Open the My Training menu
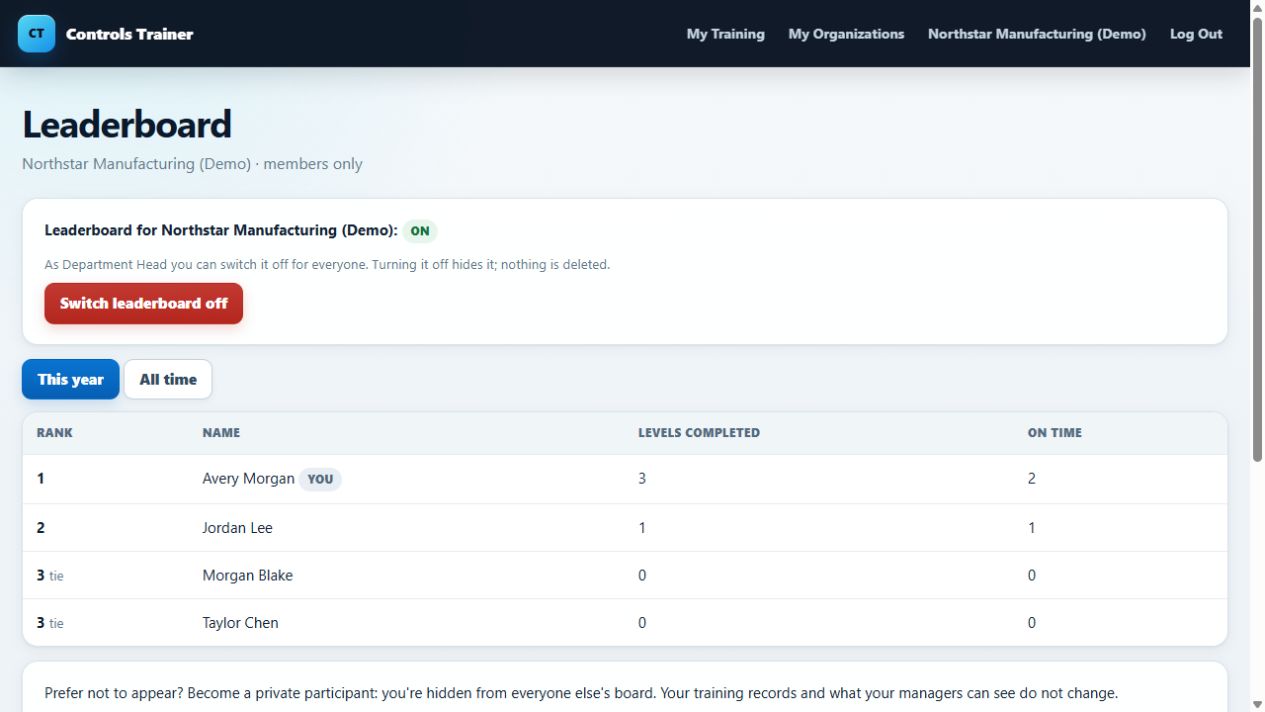Image resolution: width=1265 pixels, height=712 pixels. click(x=725, y=34)
